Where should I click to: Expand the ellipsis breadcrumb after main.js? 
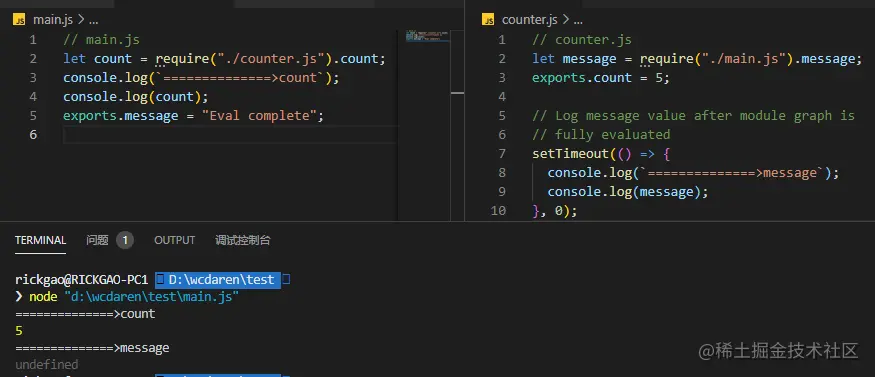[93, 21]
